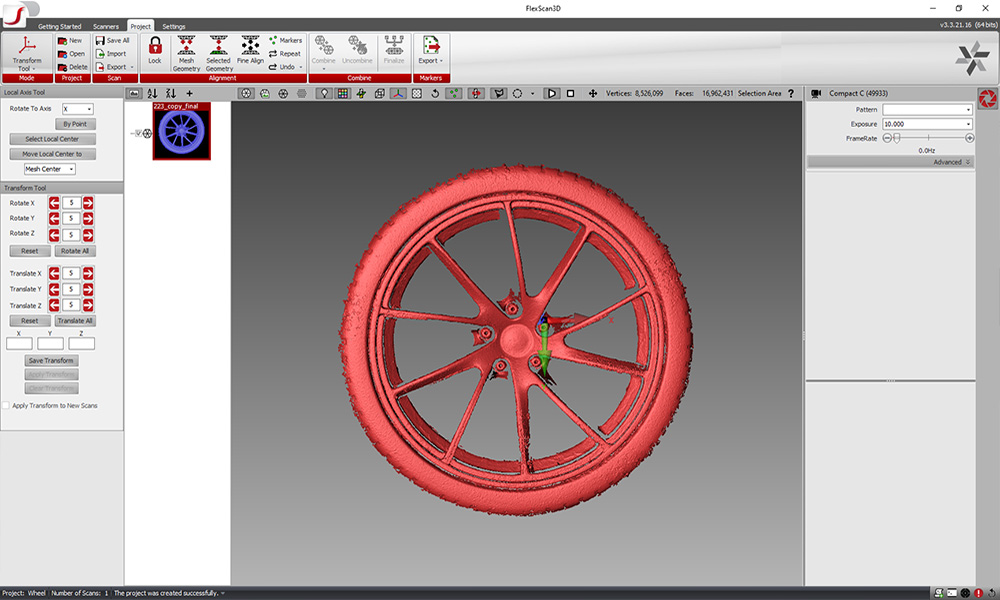Select the 223_copy_final scan thumbnail
Image resolution: width=1000 pixels, height=600 pixels.
point(180,133)
